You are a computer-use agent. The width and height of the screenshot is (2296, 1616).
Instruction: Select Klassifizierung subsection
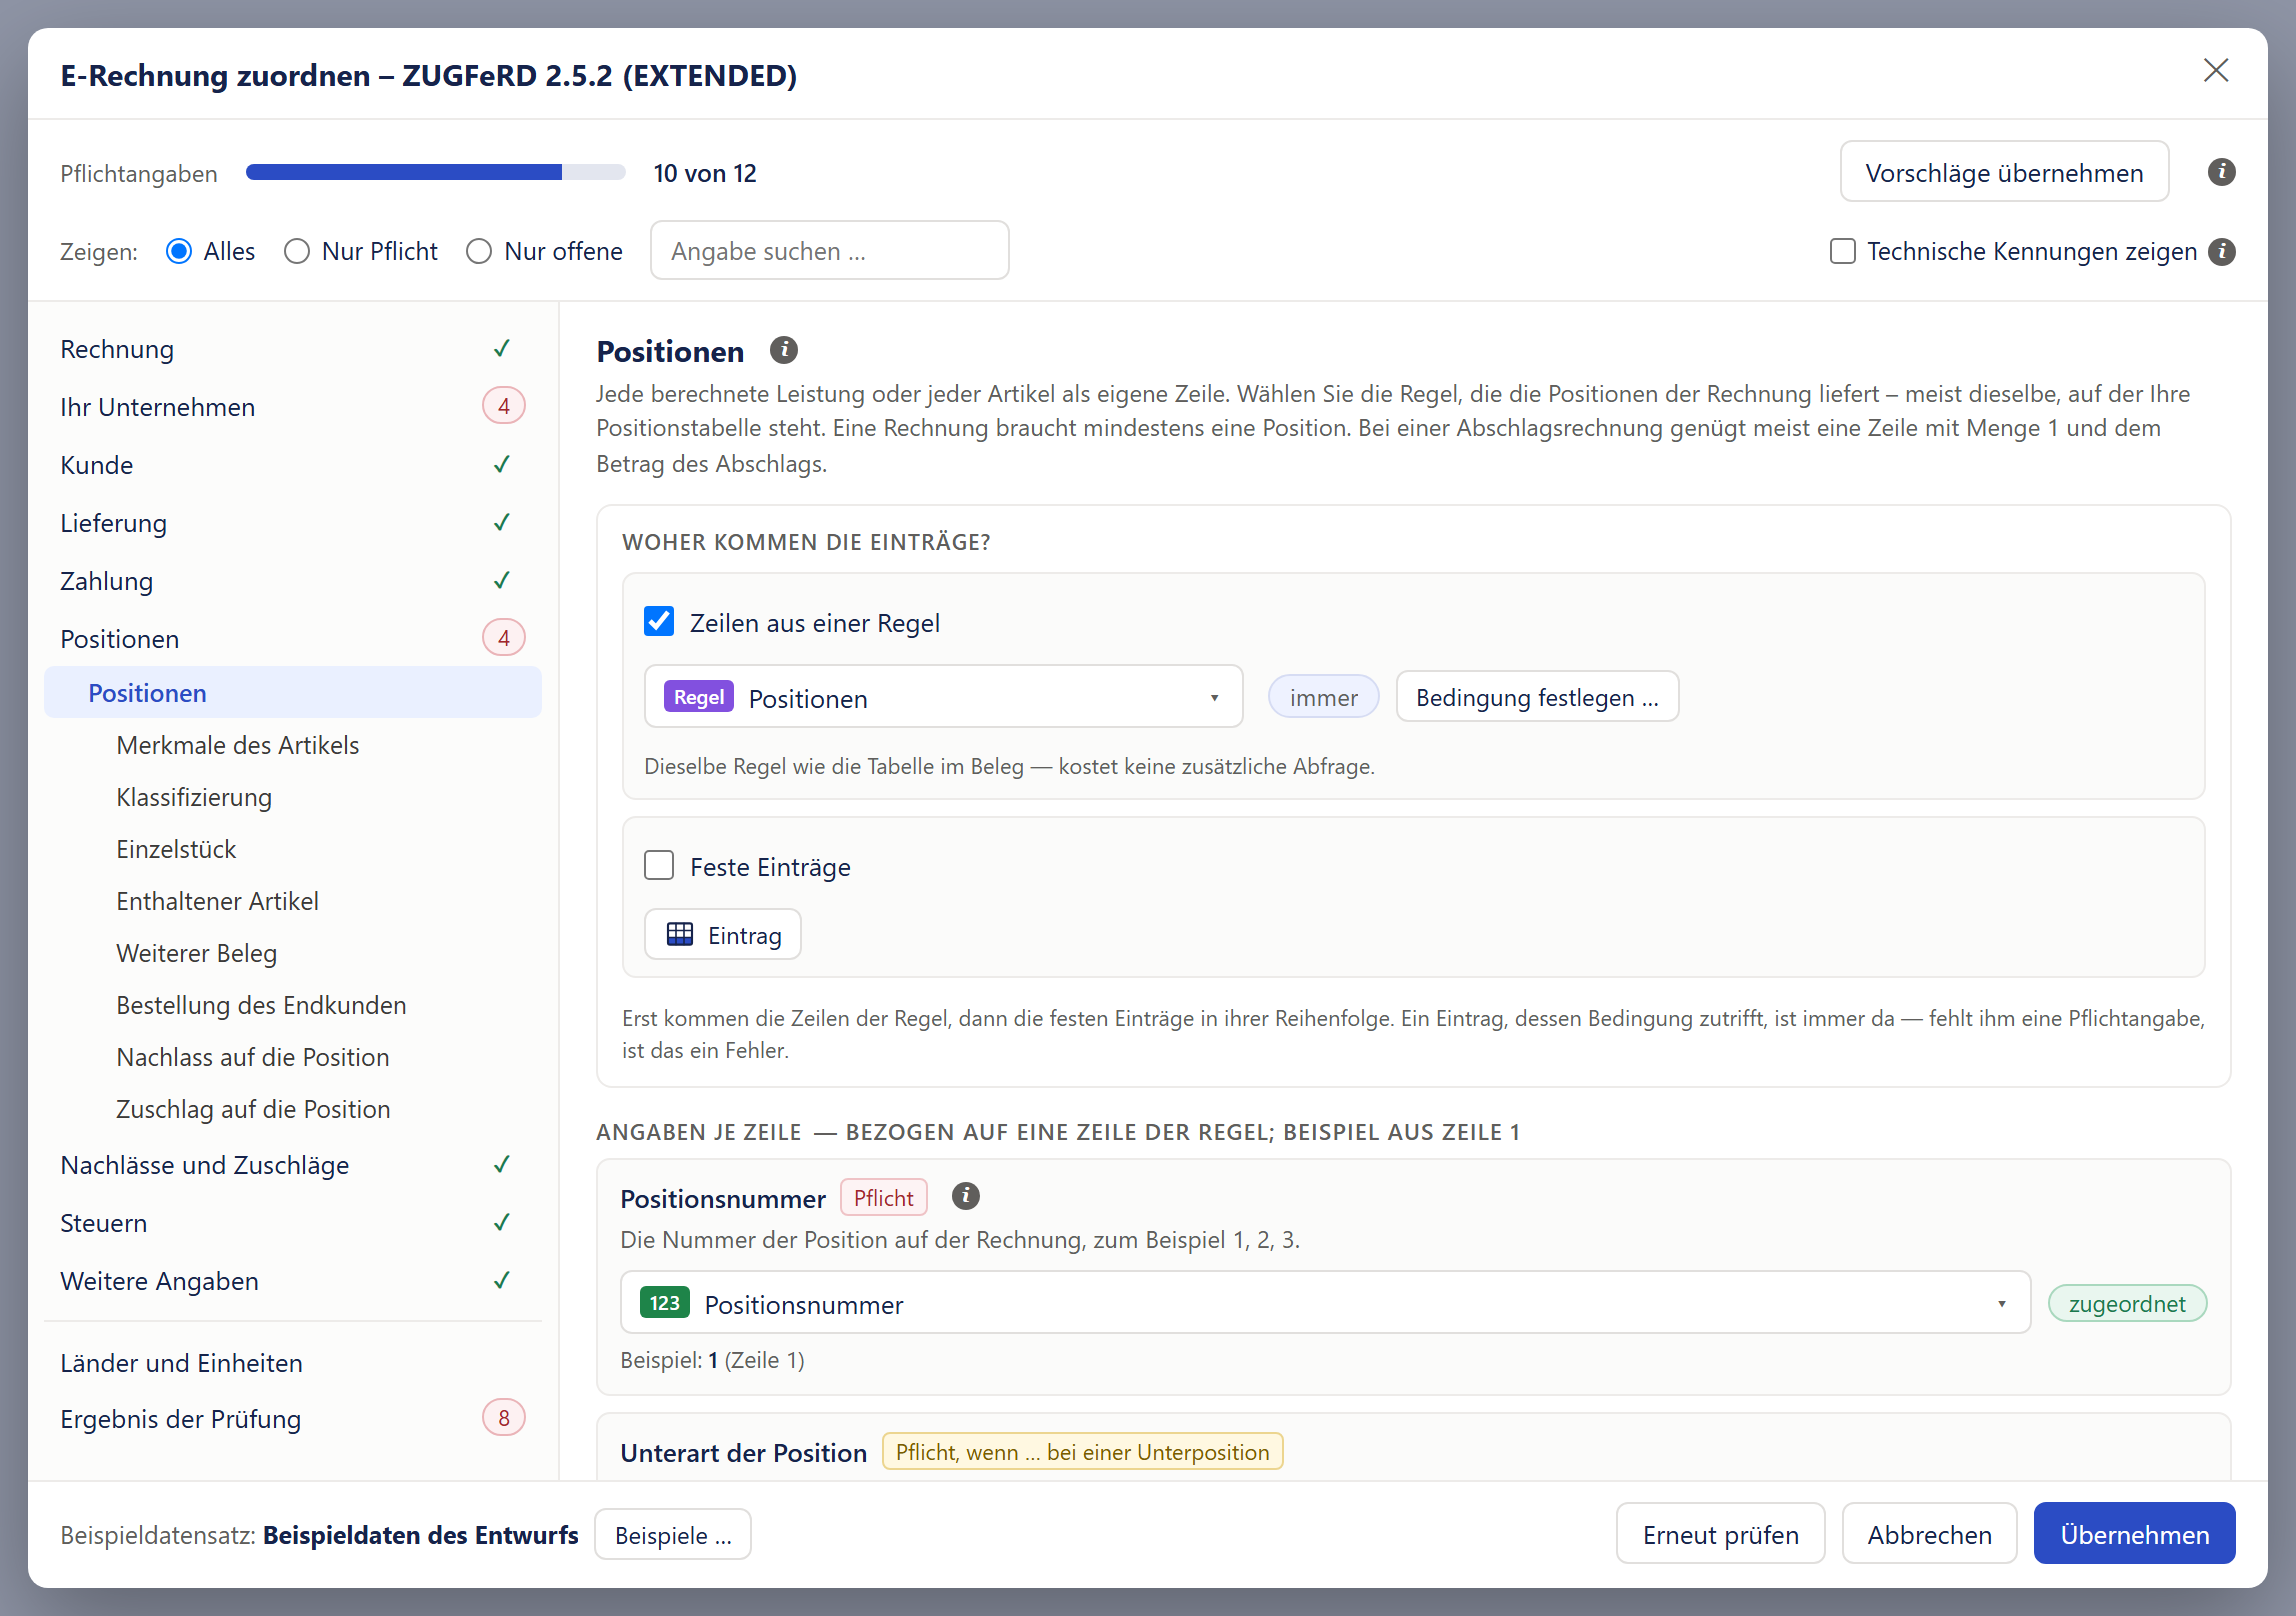click(x=292, y=797)
